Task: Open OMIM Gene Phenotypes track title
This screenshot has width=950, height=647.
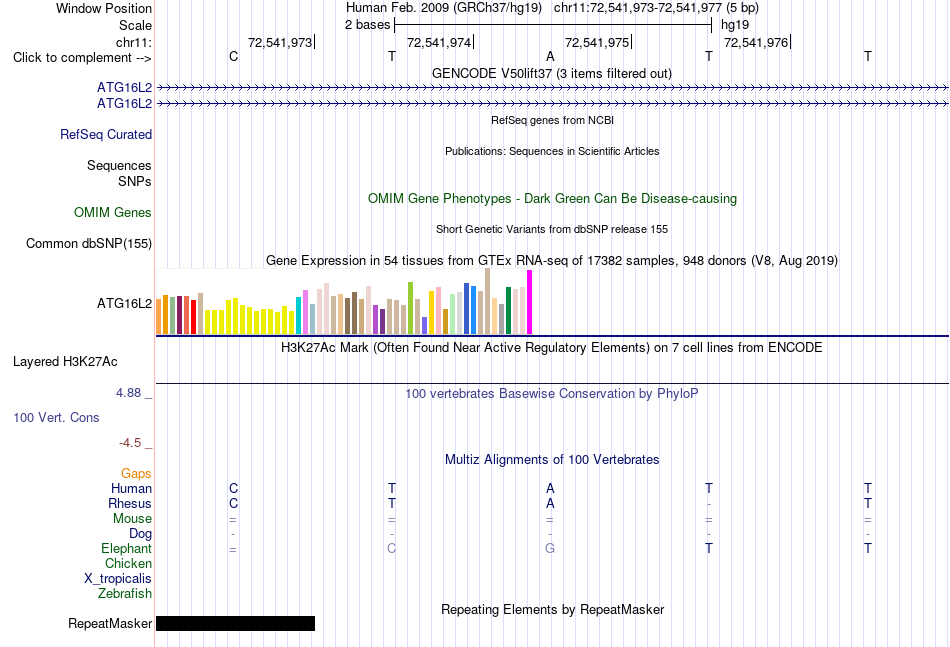Action: point(553,199)
